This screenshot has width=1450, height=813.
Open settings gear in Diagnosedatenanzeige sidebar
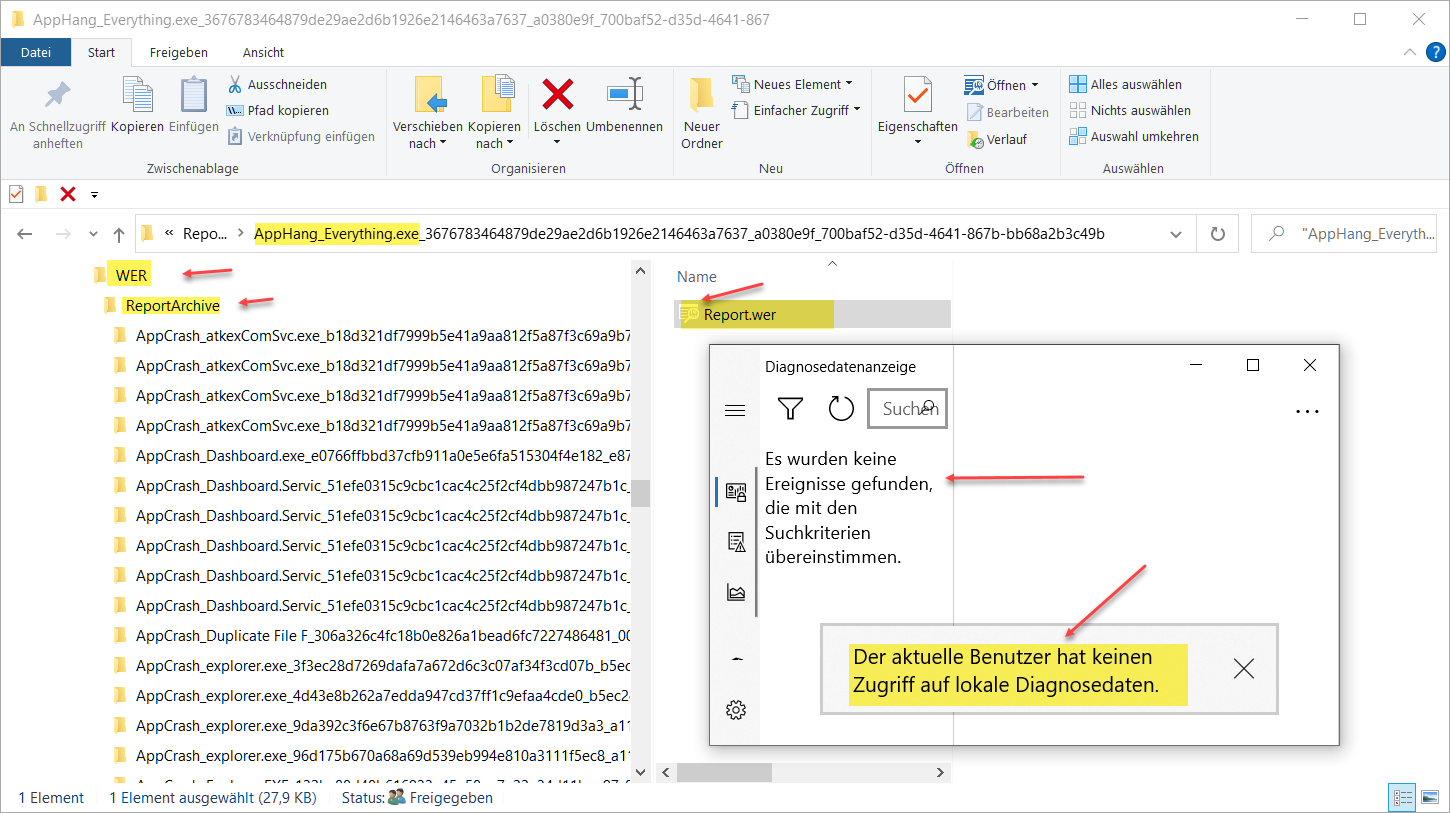coord(736,710)
